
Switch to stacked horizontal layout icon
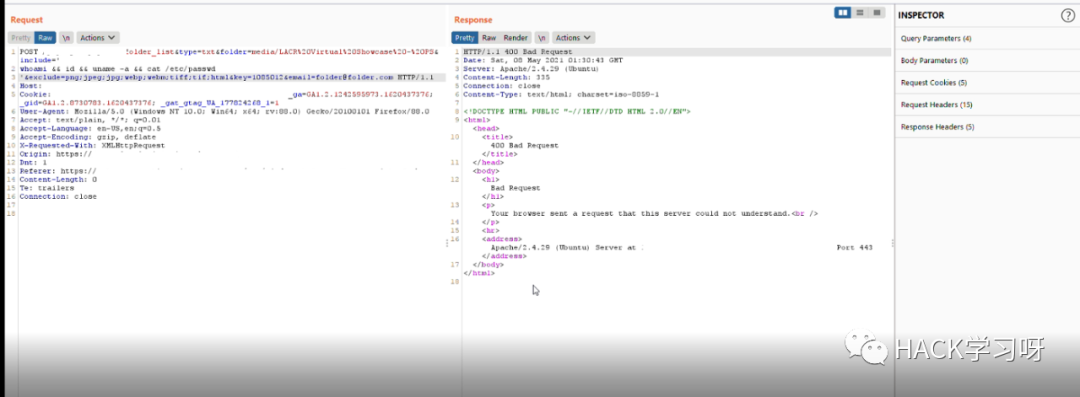tap(860, 12)
